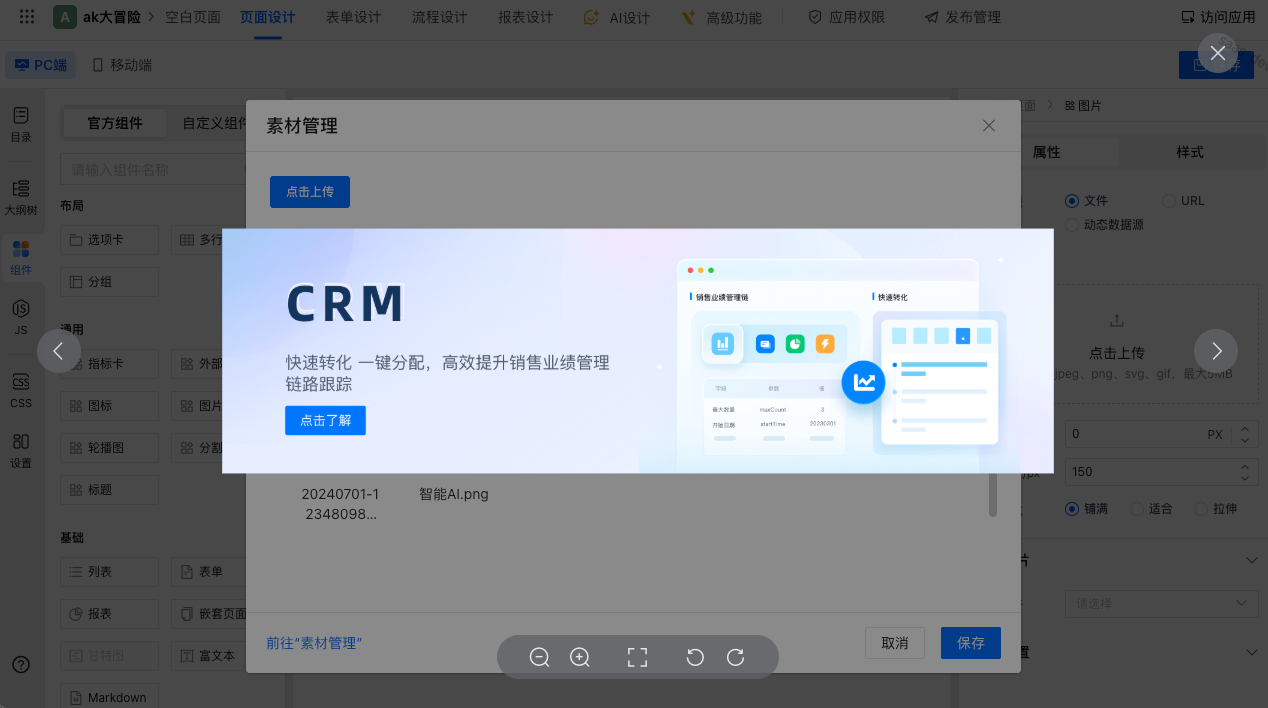Screen dimensions: 1268x708
Task: Open the 样式 properties tab
Action: [x=1189, y=152]
